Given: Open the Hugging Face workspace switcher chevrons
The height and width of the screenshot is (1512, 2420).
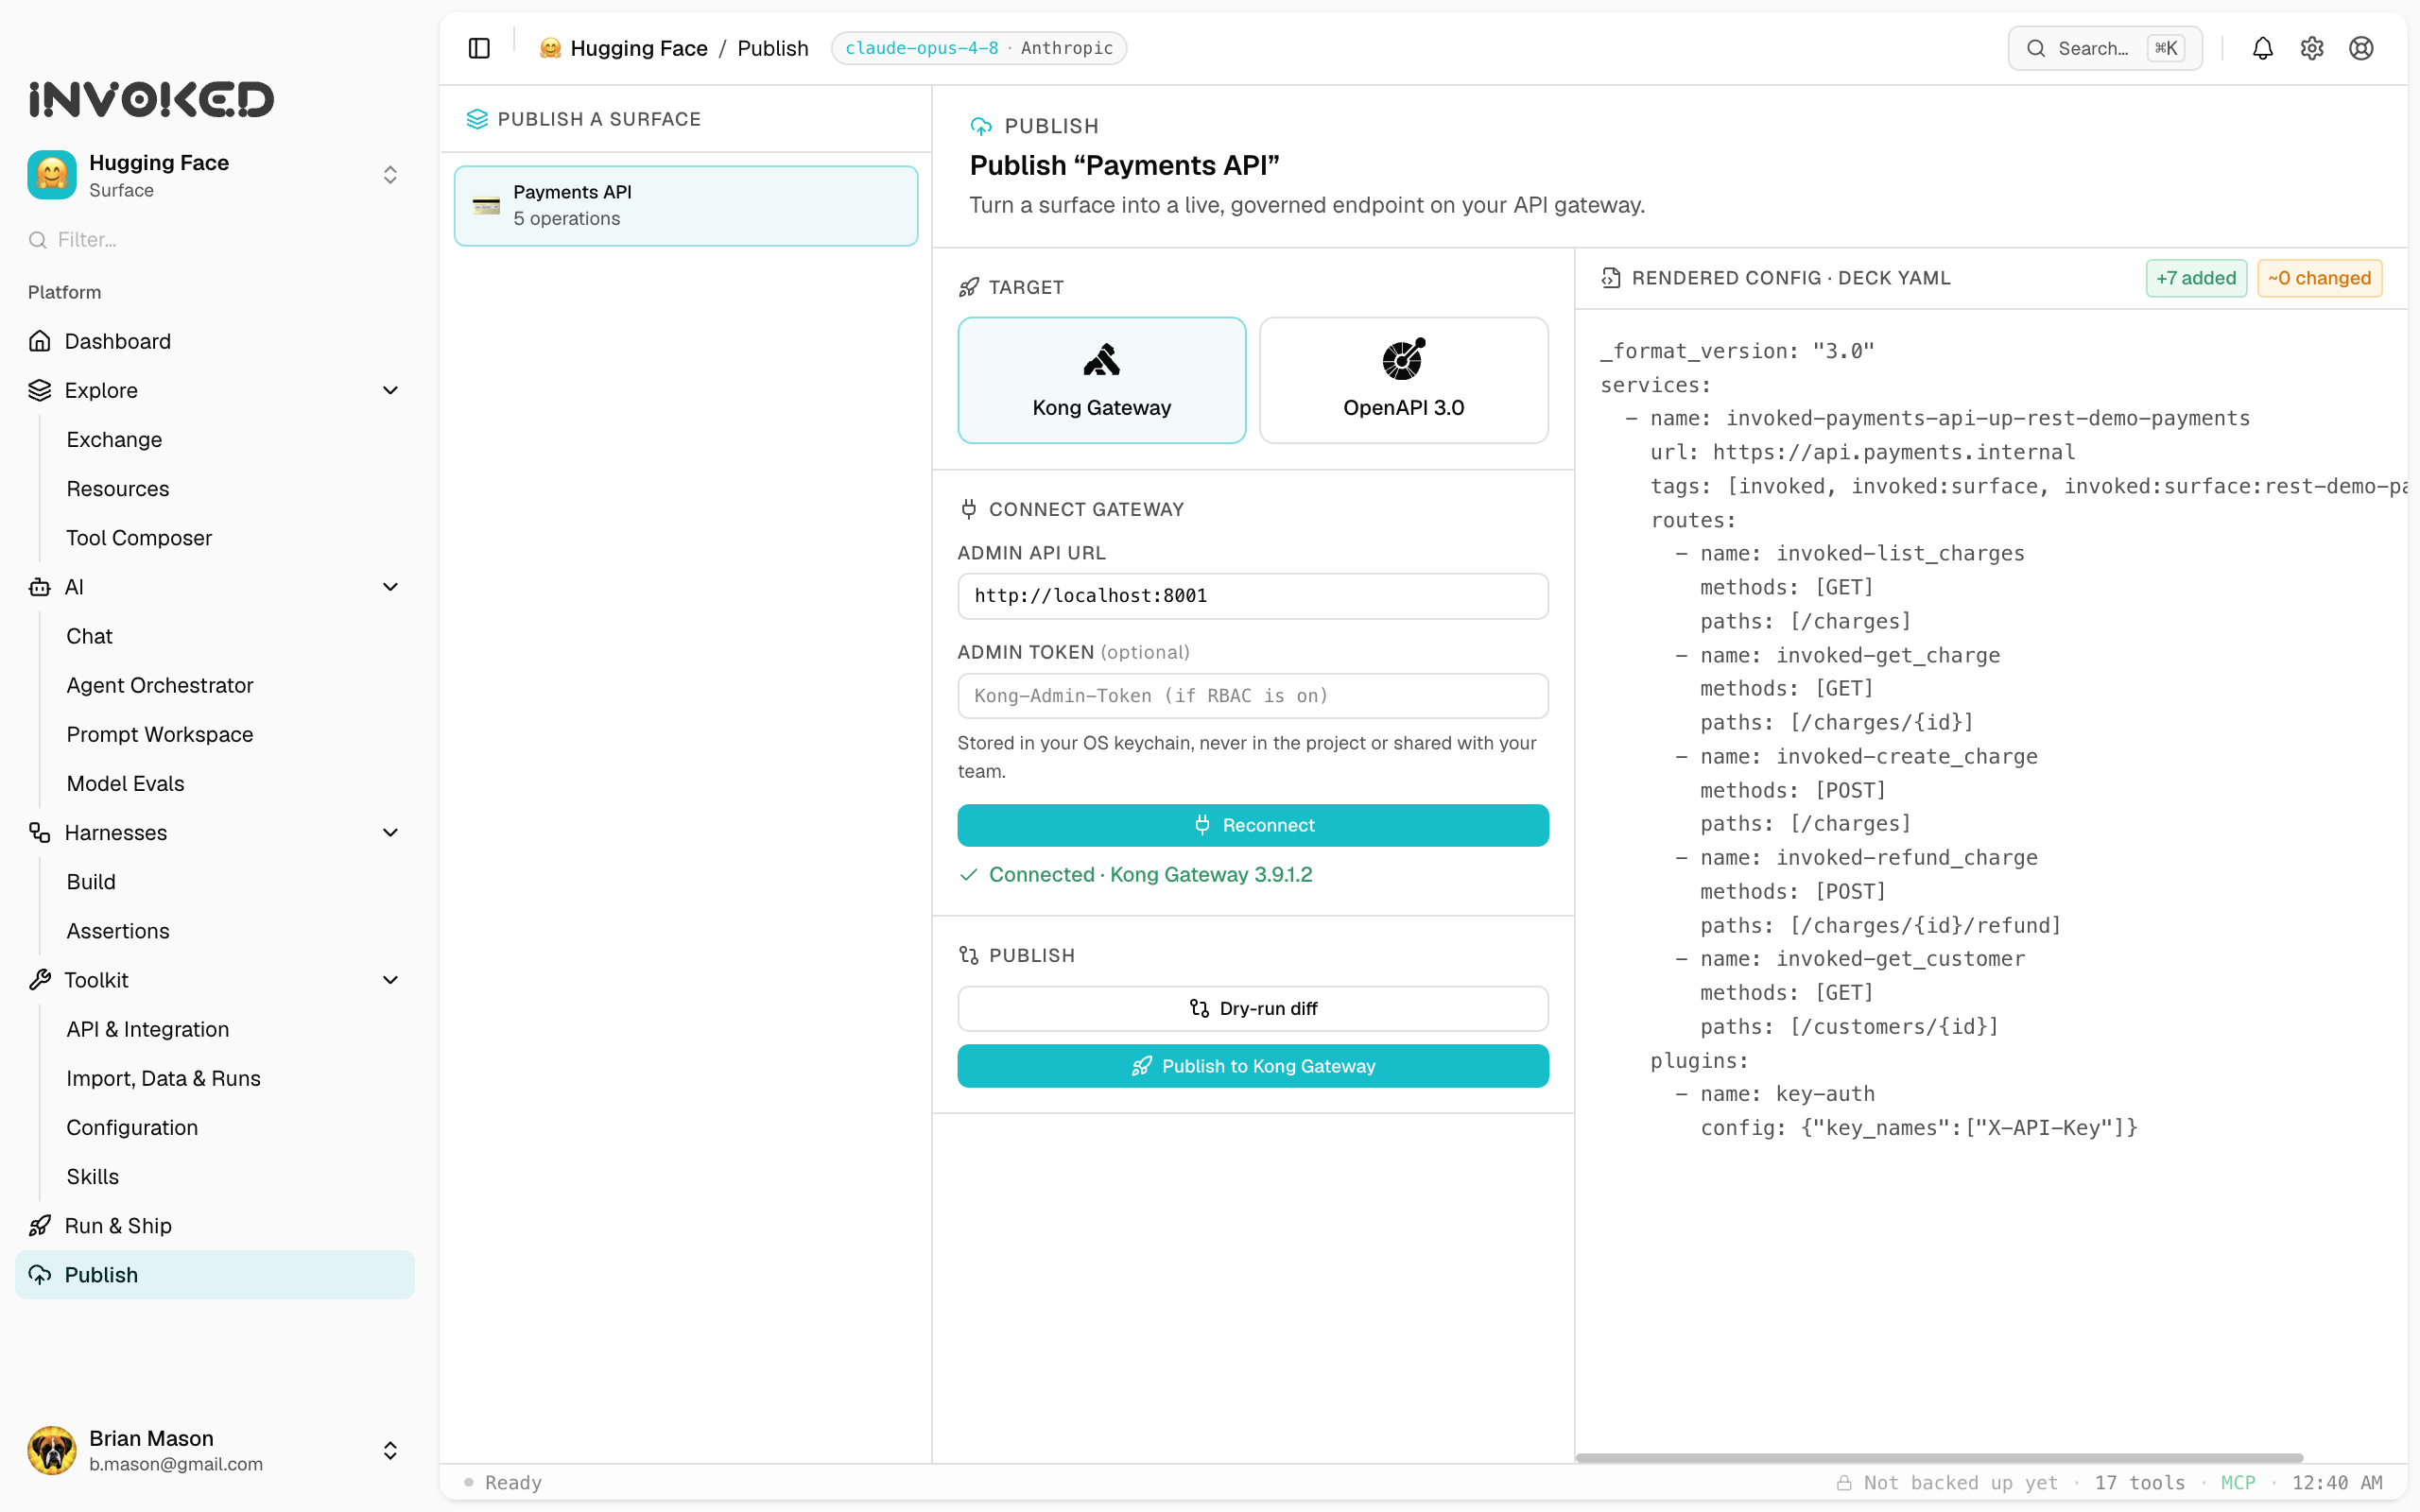Looking at the screenshot, I should (390, 175).
